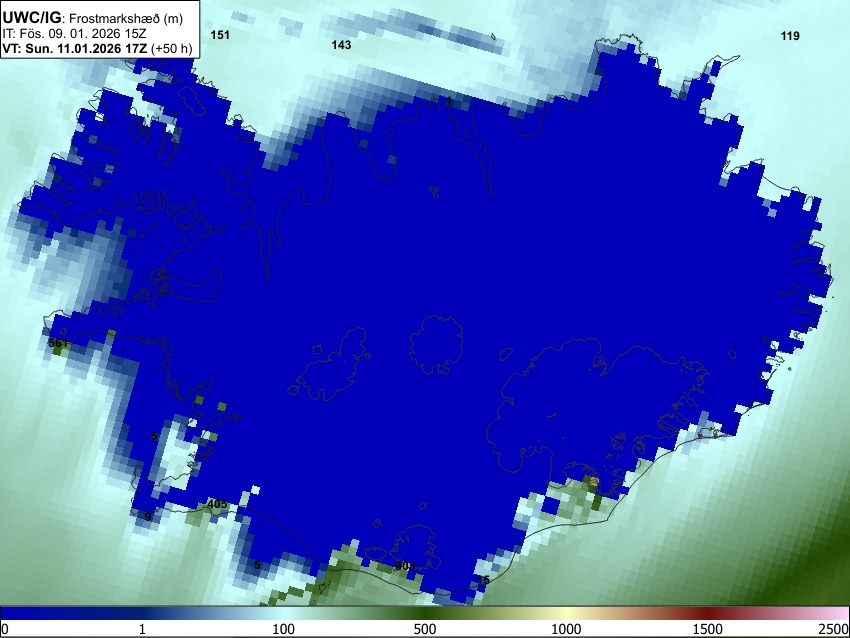This screenshot has width=850, height=638.
Task: Click the legend tick label 2500
Action: [x=834, y=629]
